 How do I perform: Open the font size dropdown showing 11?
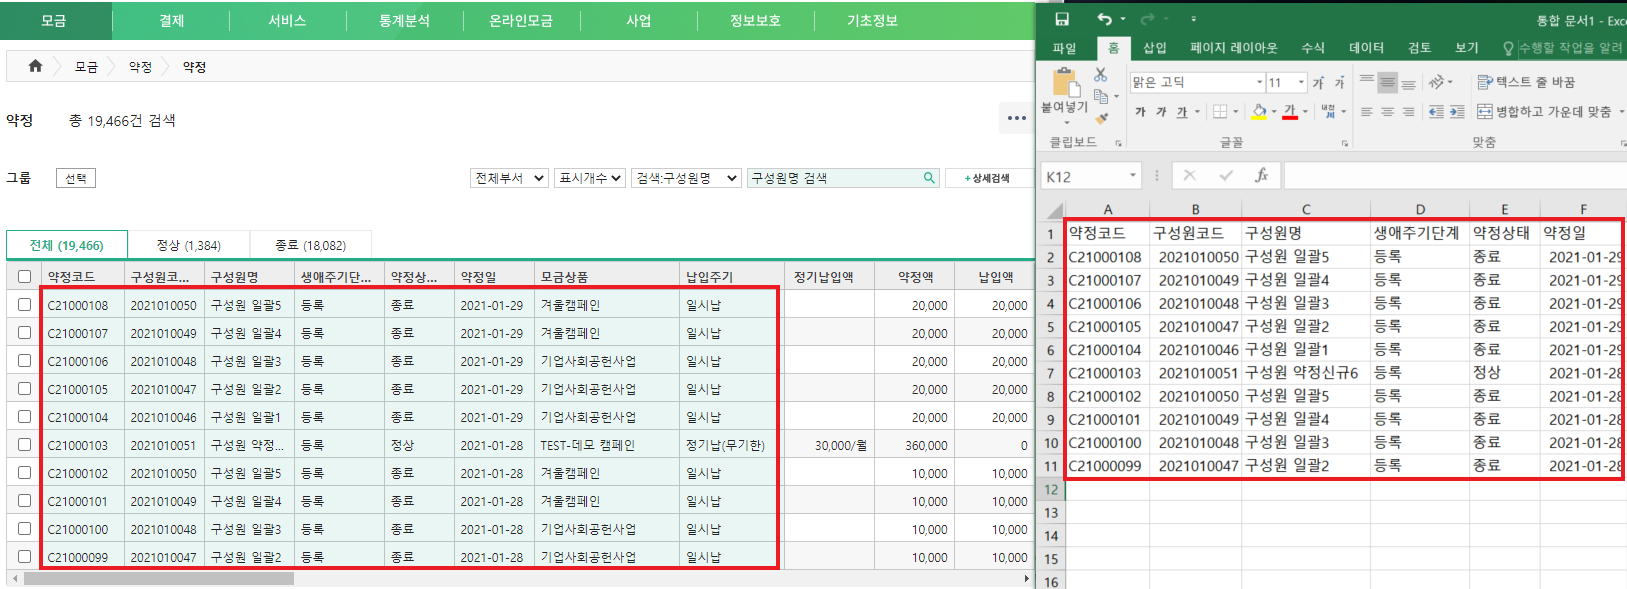click(x=1301, y=82)
